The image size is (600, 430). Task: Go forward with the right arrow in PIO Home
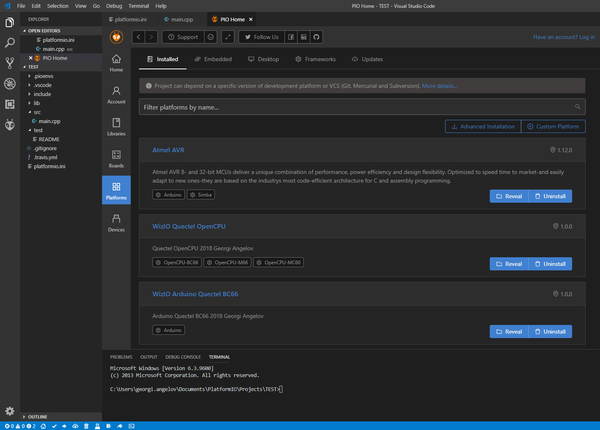(x=151, y=37)
